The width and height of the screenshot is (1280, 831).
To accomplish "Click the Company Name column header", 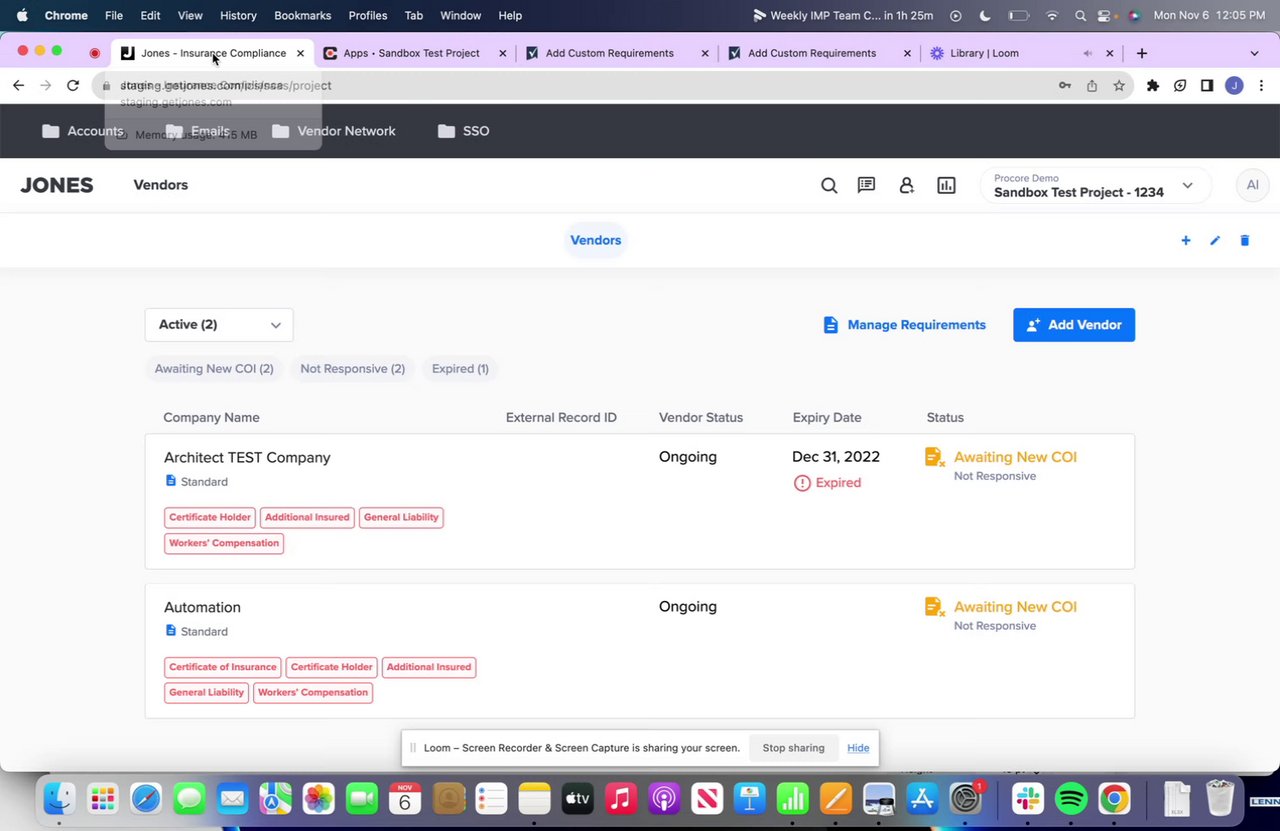I will tap(211, 418).
